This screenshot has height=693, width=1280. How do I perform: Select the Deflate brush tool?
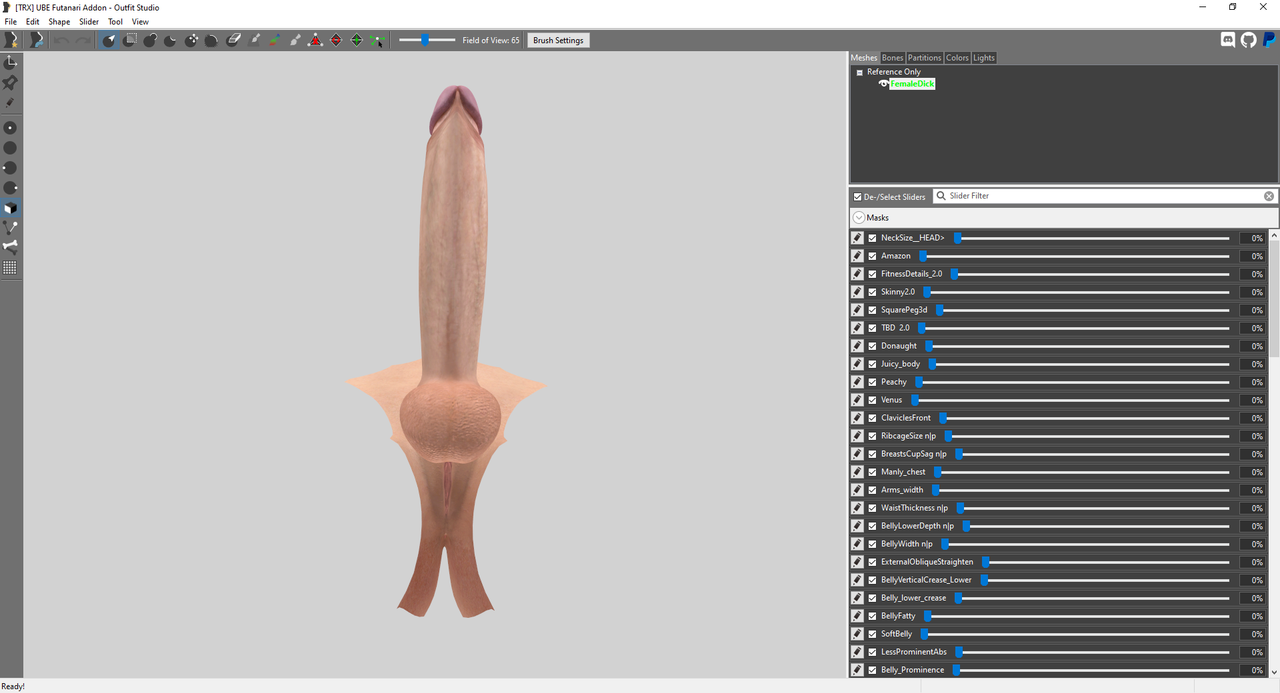click(170, 40)
